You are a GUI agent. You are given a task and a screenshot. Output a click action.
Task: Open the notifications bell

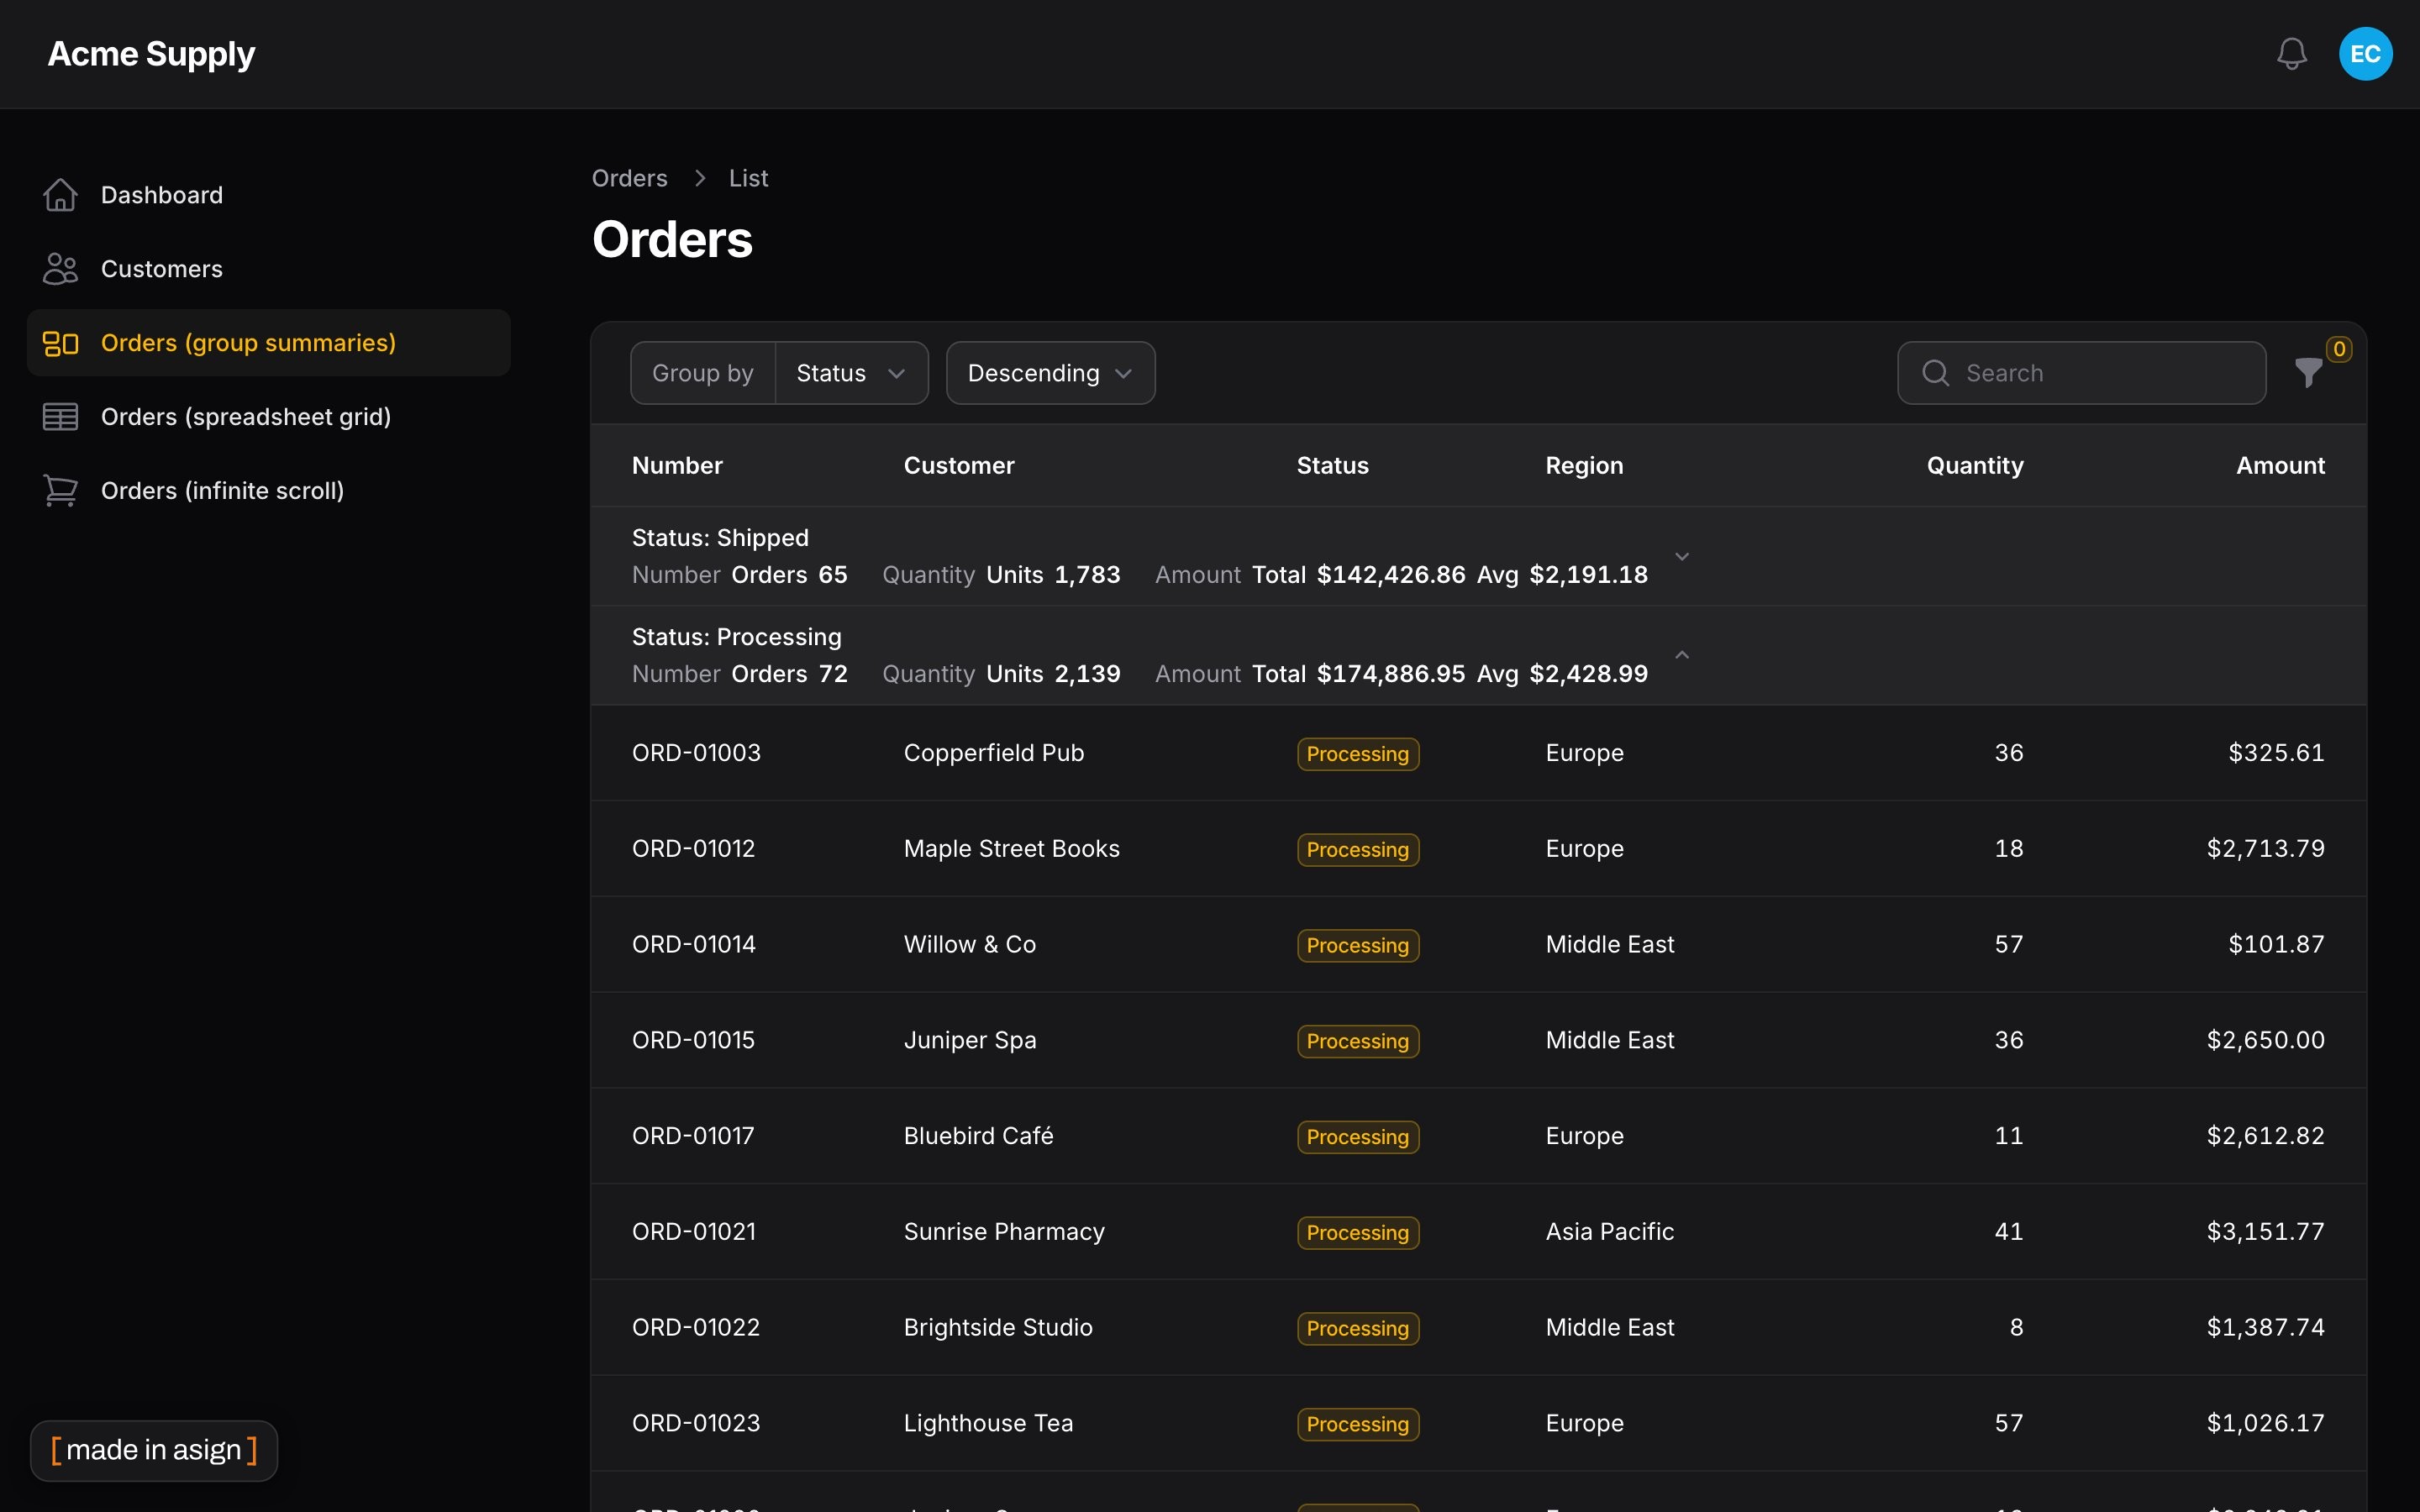pyautogui.click(x=2291, y=54)
